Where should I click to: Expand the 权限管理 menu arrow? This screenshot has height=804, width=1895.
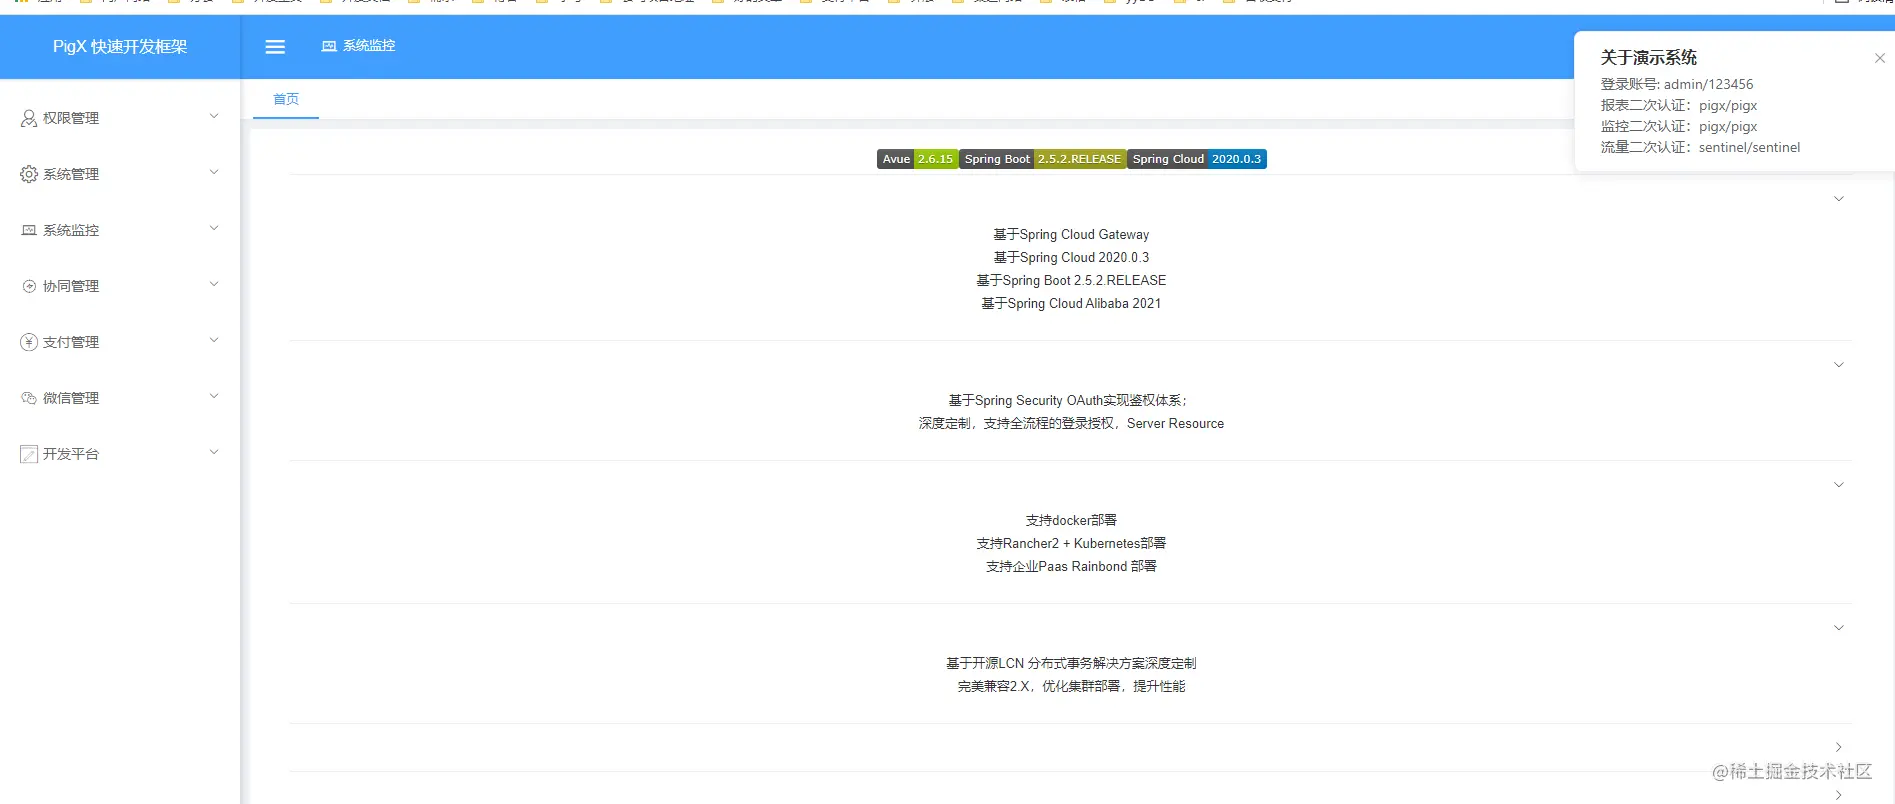214,117
